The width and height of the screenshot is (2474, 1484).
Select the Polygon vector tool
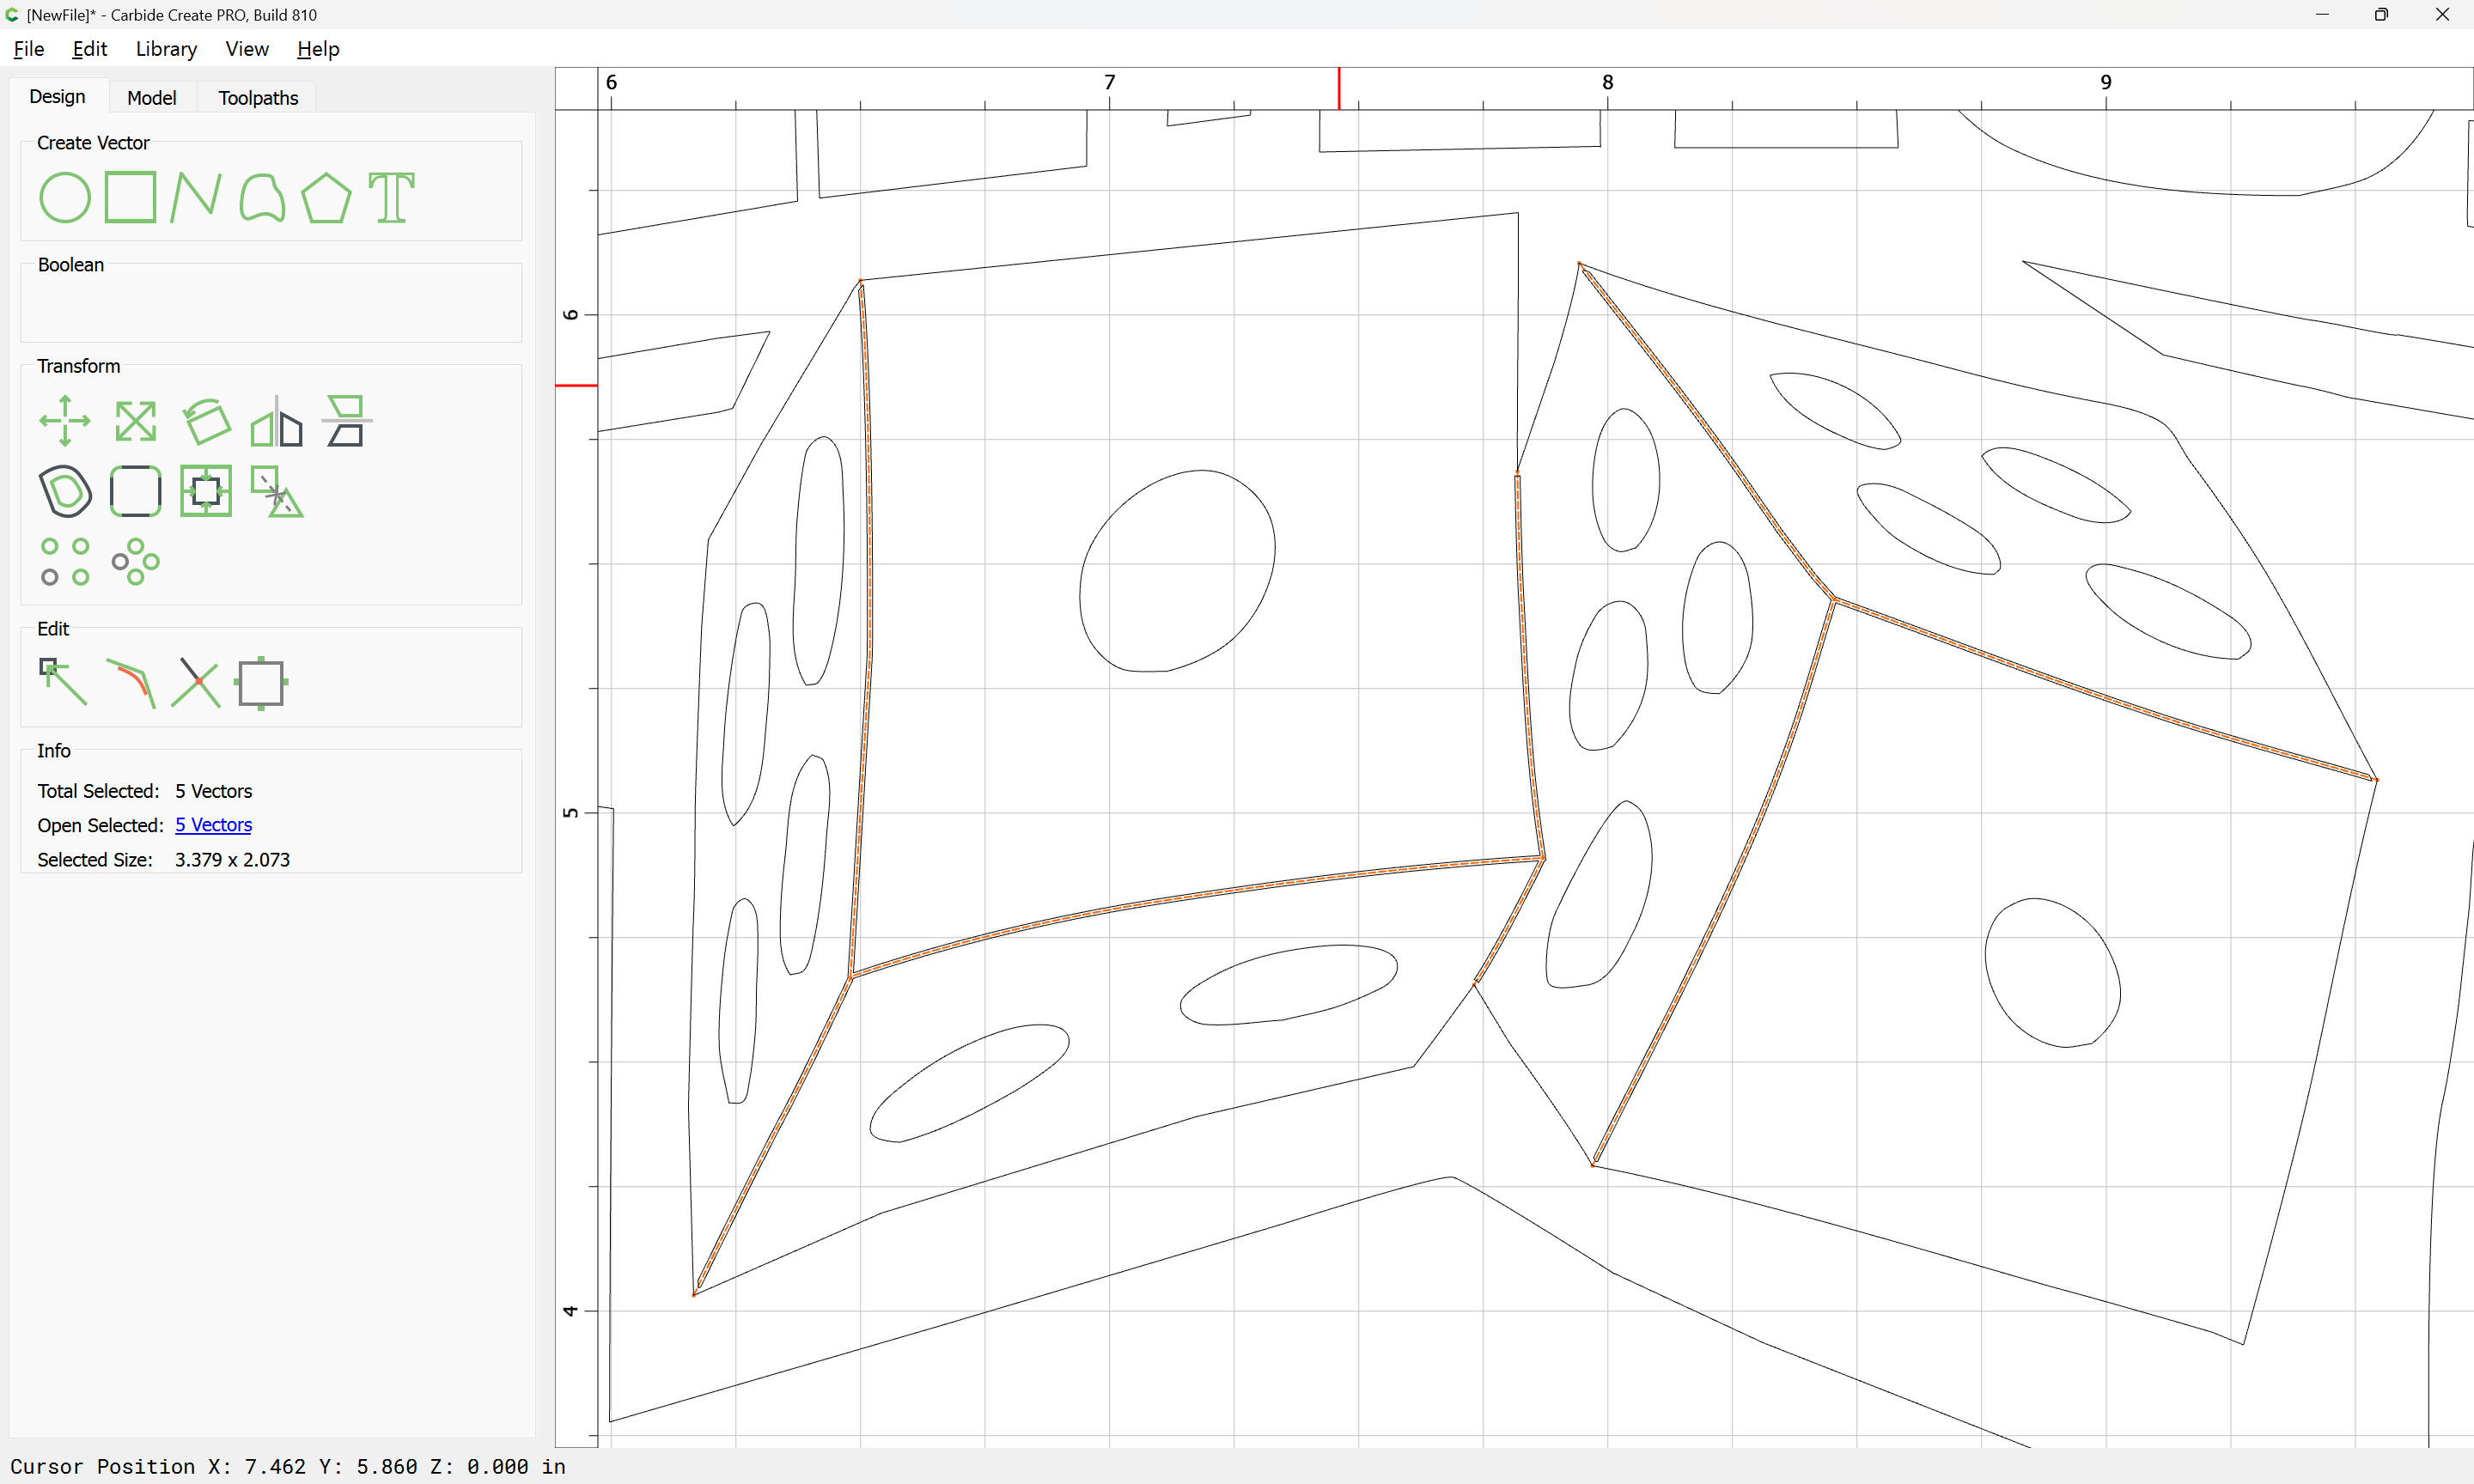click(x=327, y=197)
